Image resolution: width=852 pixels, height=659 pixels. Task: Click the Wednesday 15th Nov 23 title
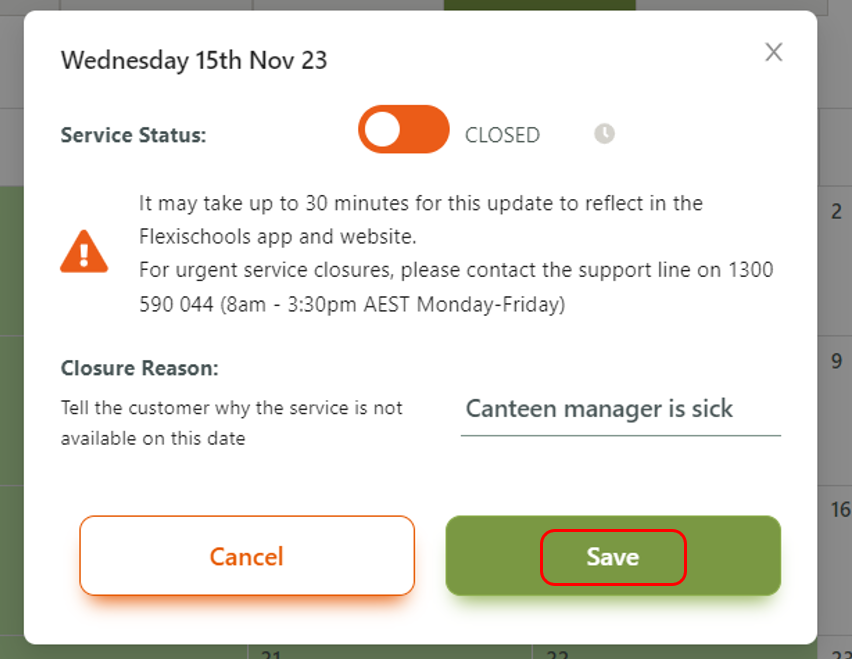tap(194, 60)
